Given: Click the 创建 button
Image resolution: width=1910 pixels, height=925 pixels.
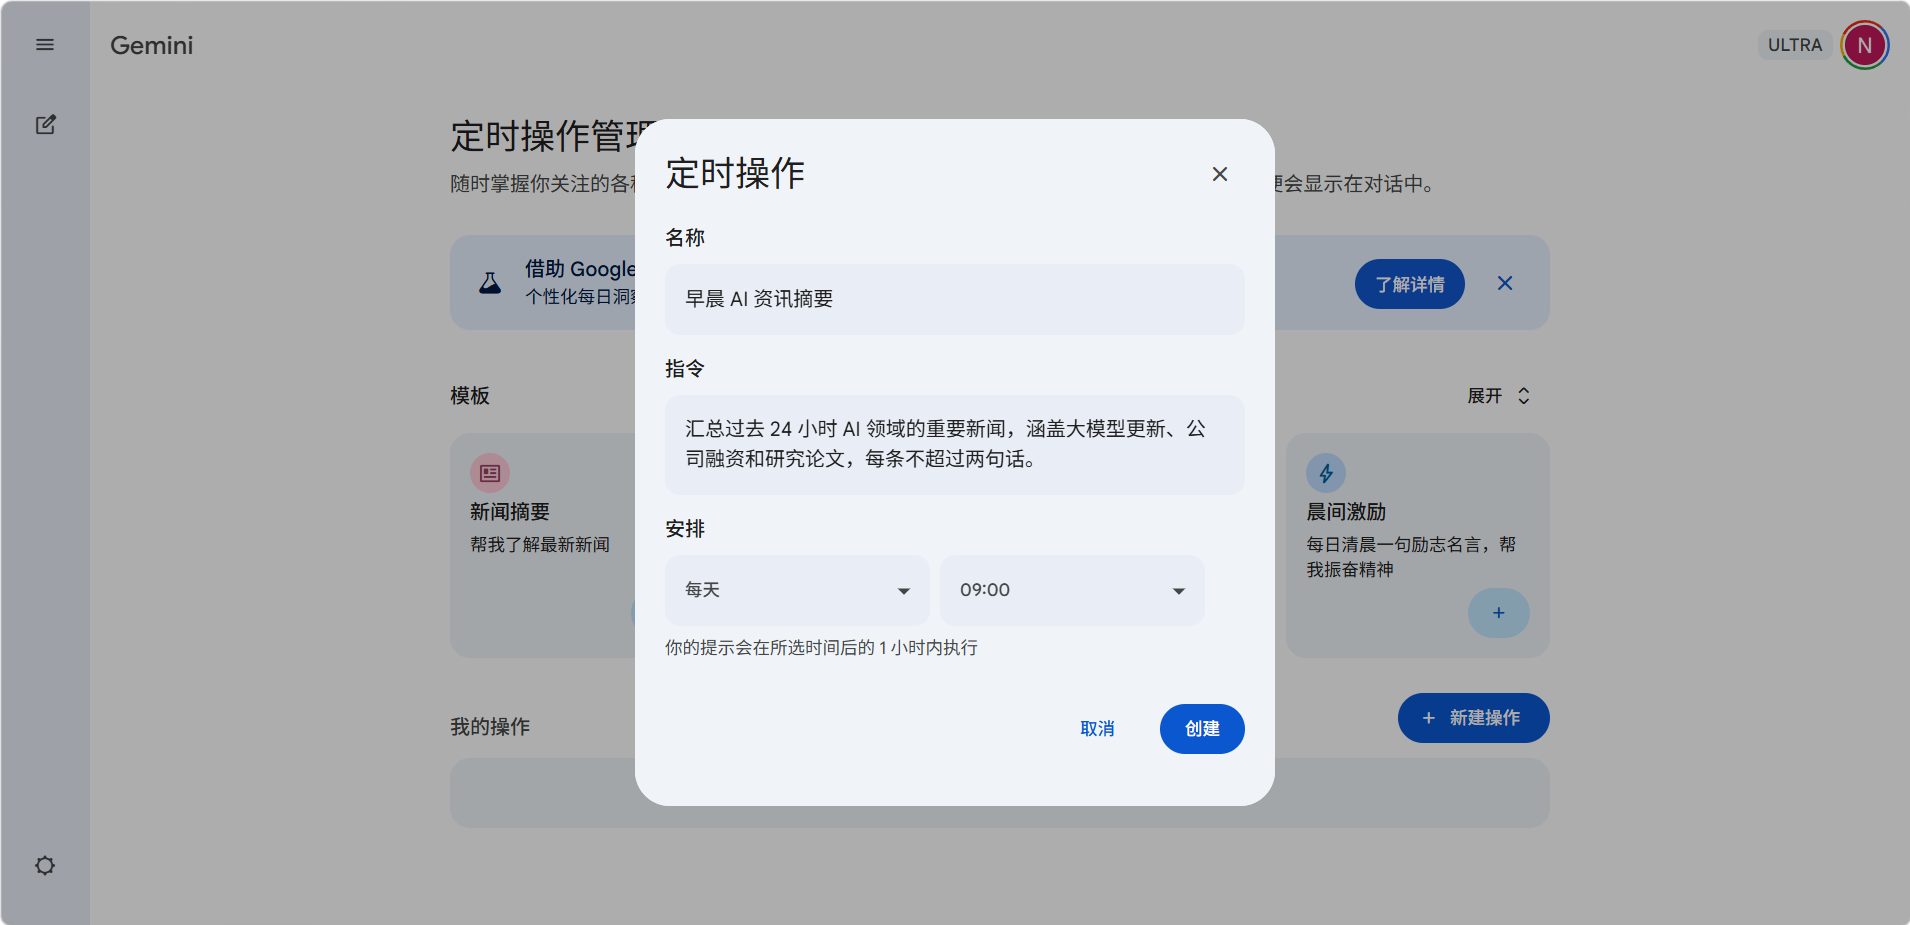Looking at the screenshot, I should point(1202,729).
